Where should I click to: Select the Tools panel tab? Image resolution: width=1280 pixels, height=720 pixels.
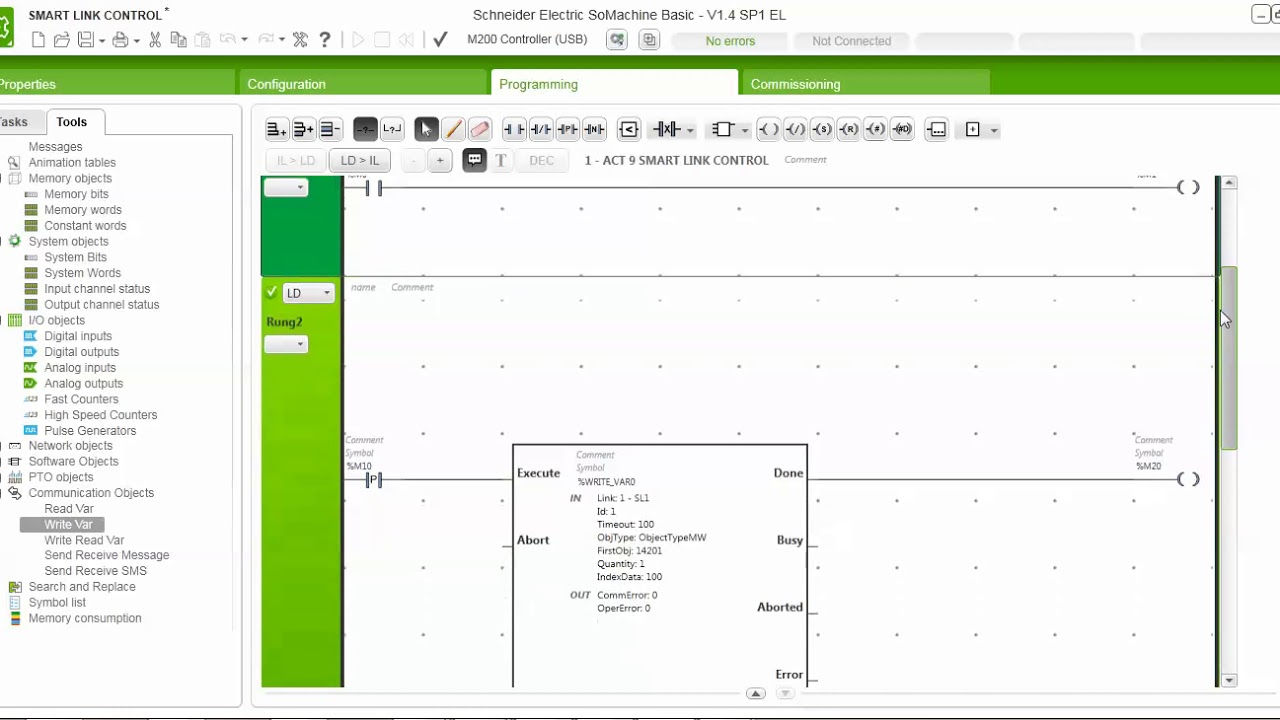coord(74,121)
